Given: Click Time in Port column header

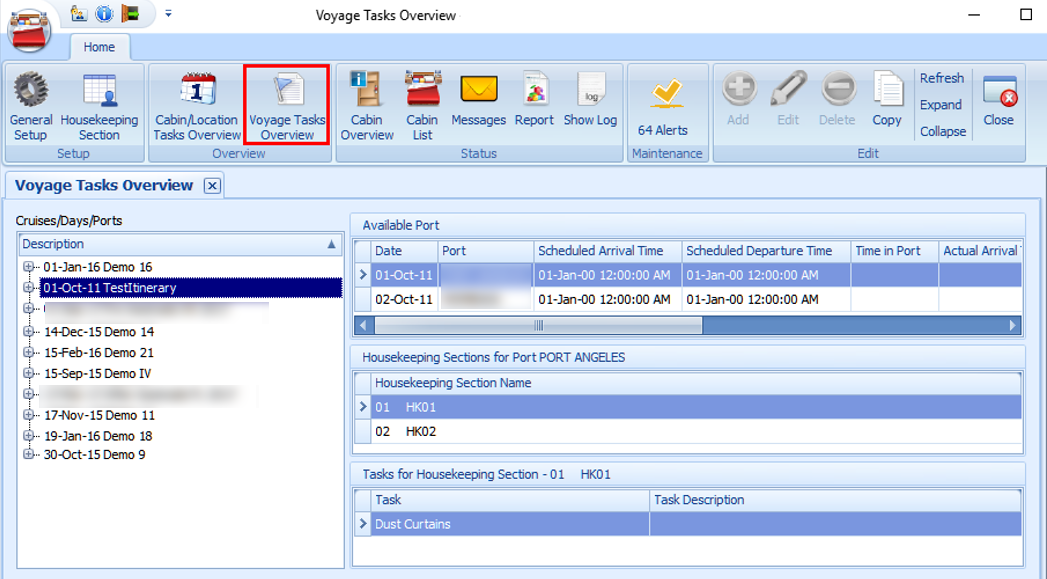Looking at the screenshot, I should (895, 251).
